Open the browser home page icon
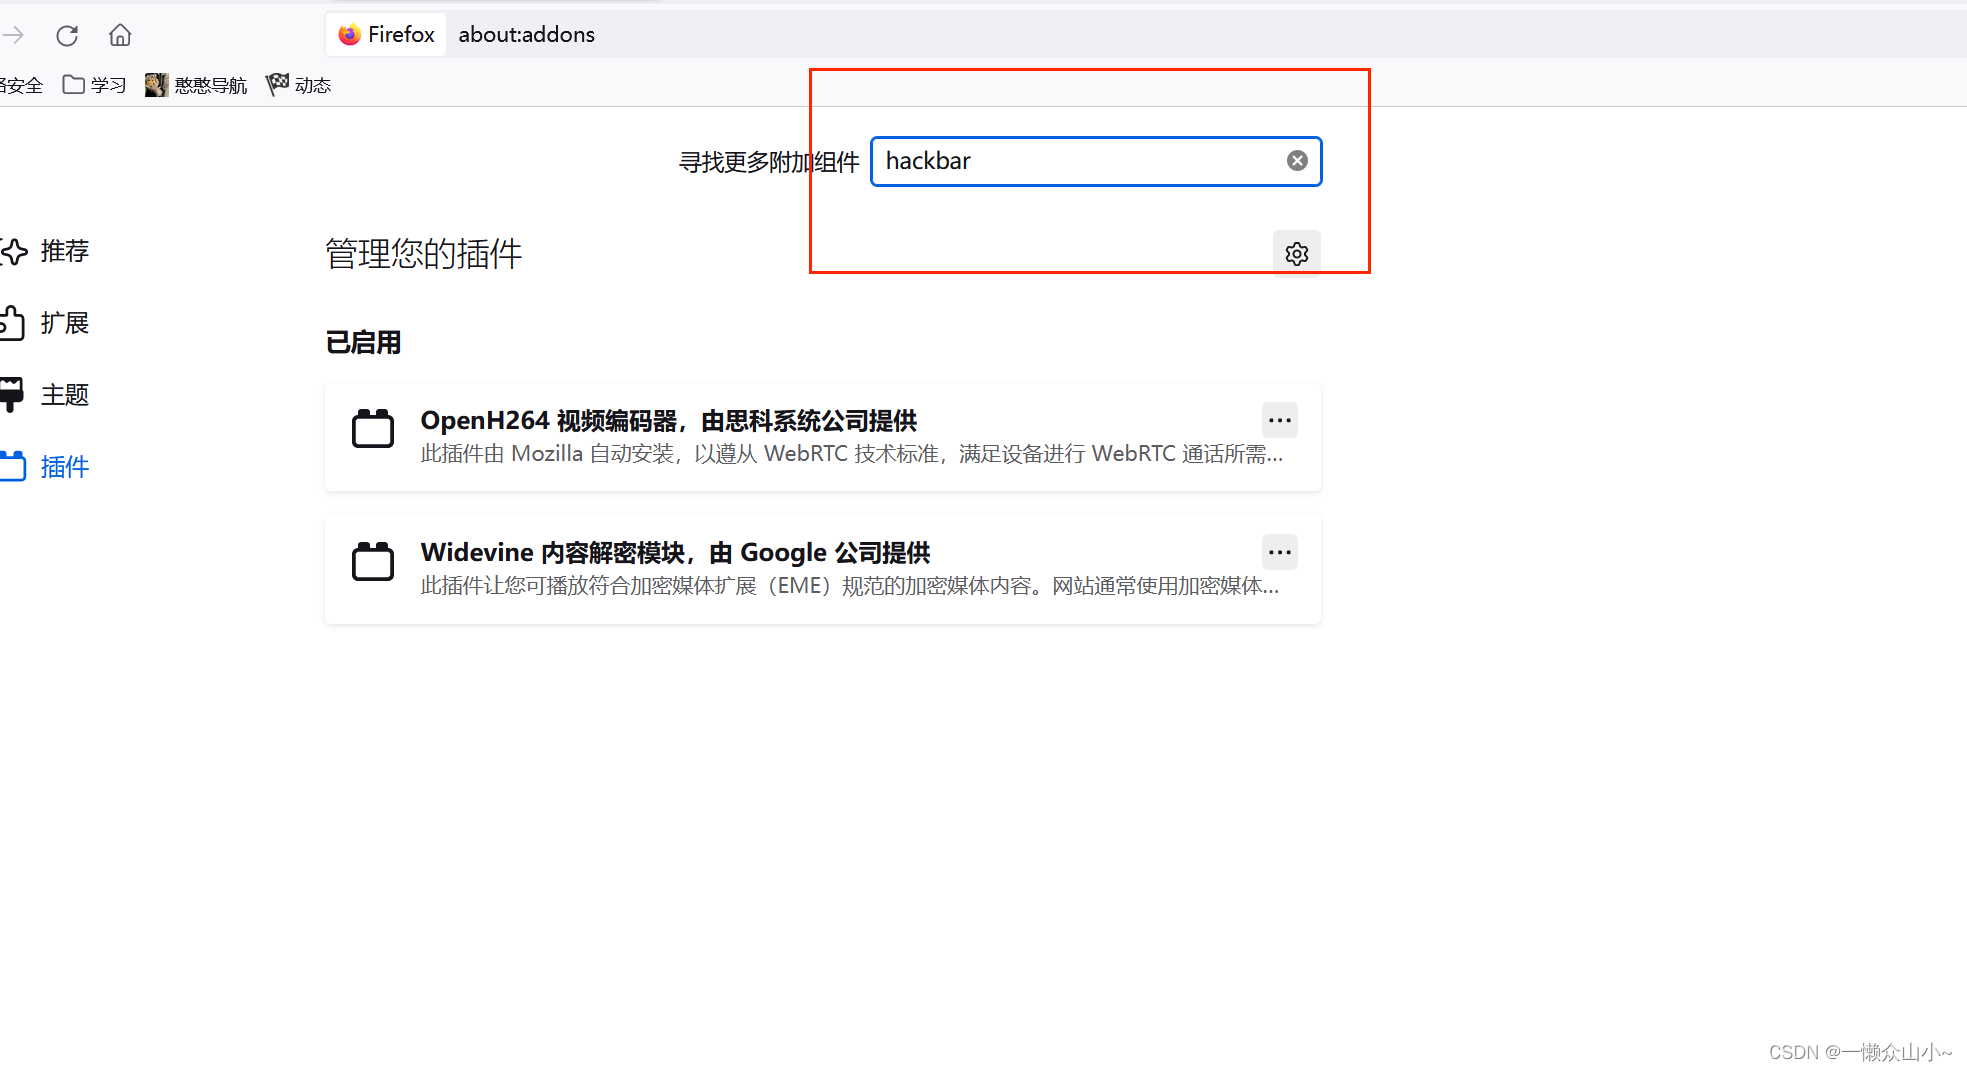The width and height of the screenshot is (1967, 1071). [119, 34]
